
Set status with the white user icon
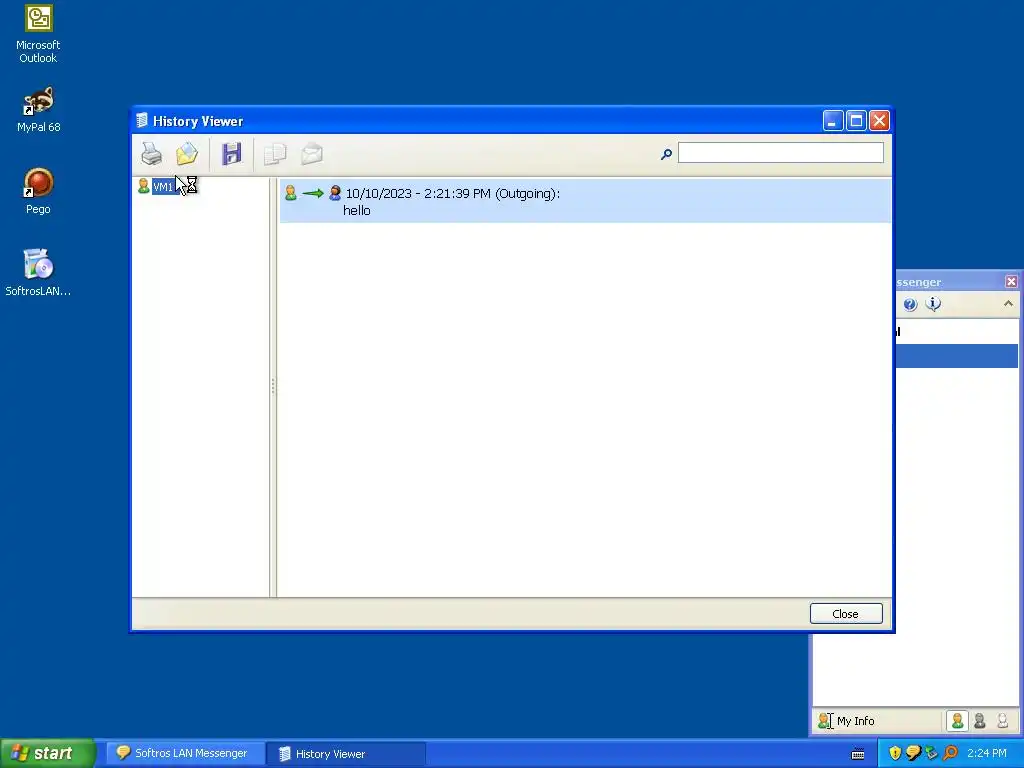pyautogui.click(x=1002, y=721)
